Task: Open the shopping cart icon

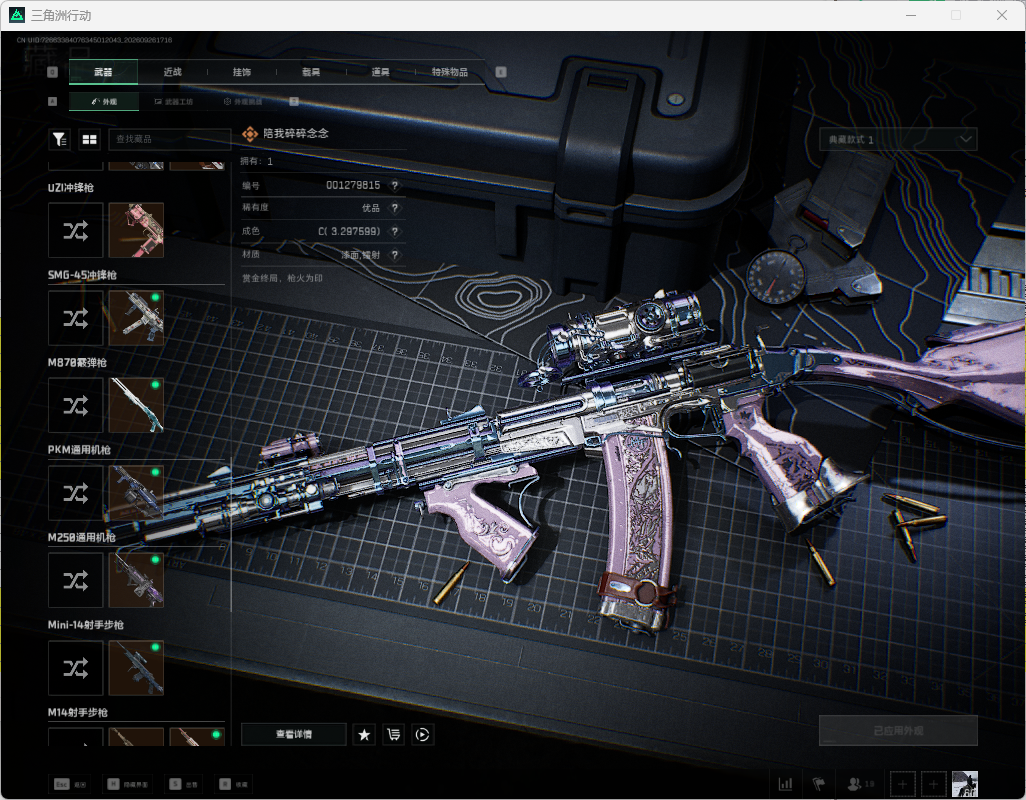Action: (393, 735)
